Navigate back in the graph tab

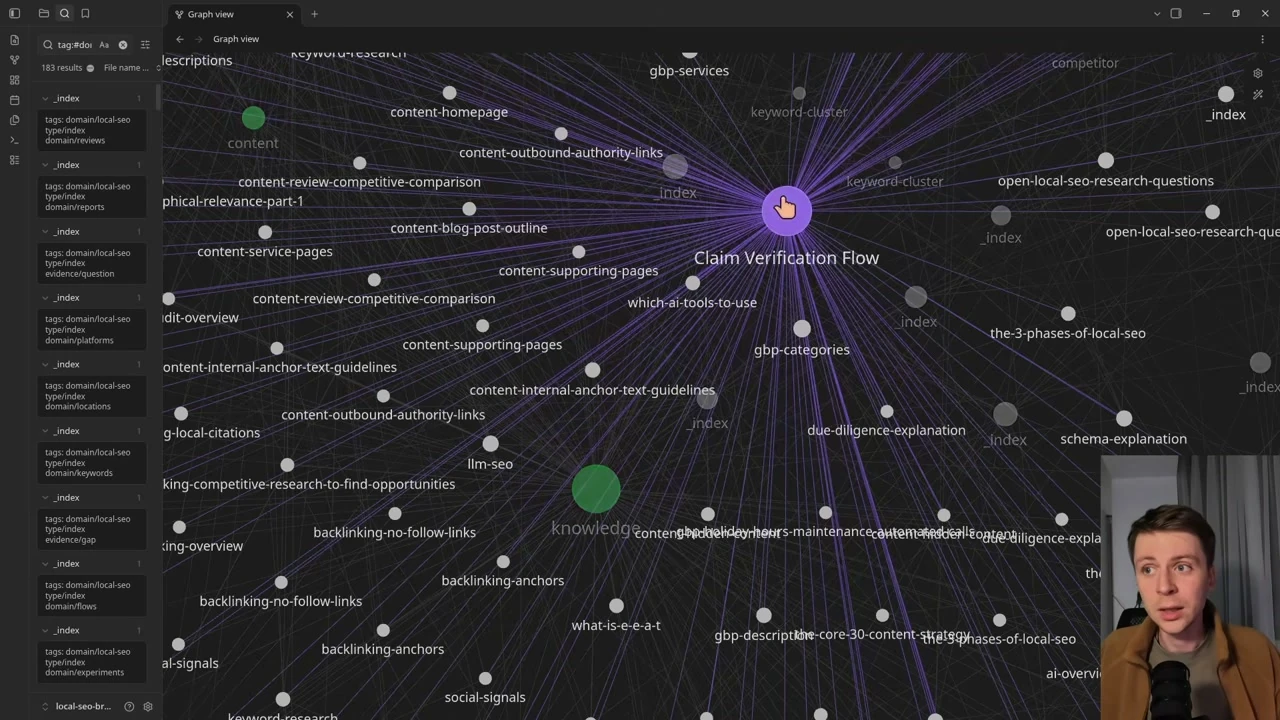[180, 39]
